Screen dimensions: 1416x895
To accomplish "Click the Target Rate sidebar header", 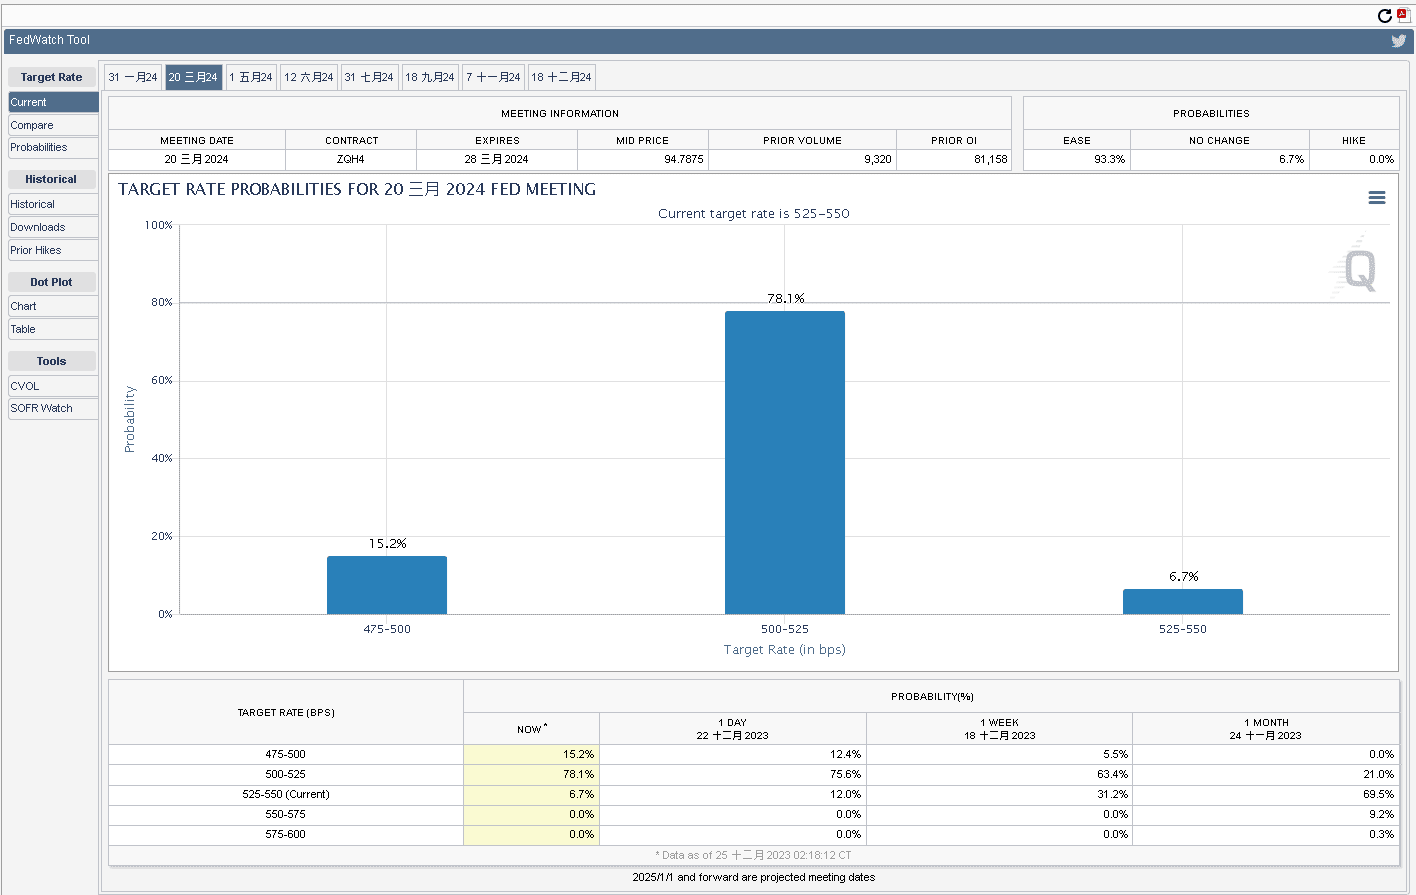I will click(52, 77).
